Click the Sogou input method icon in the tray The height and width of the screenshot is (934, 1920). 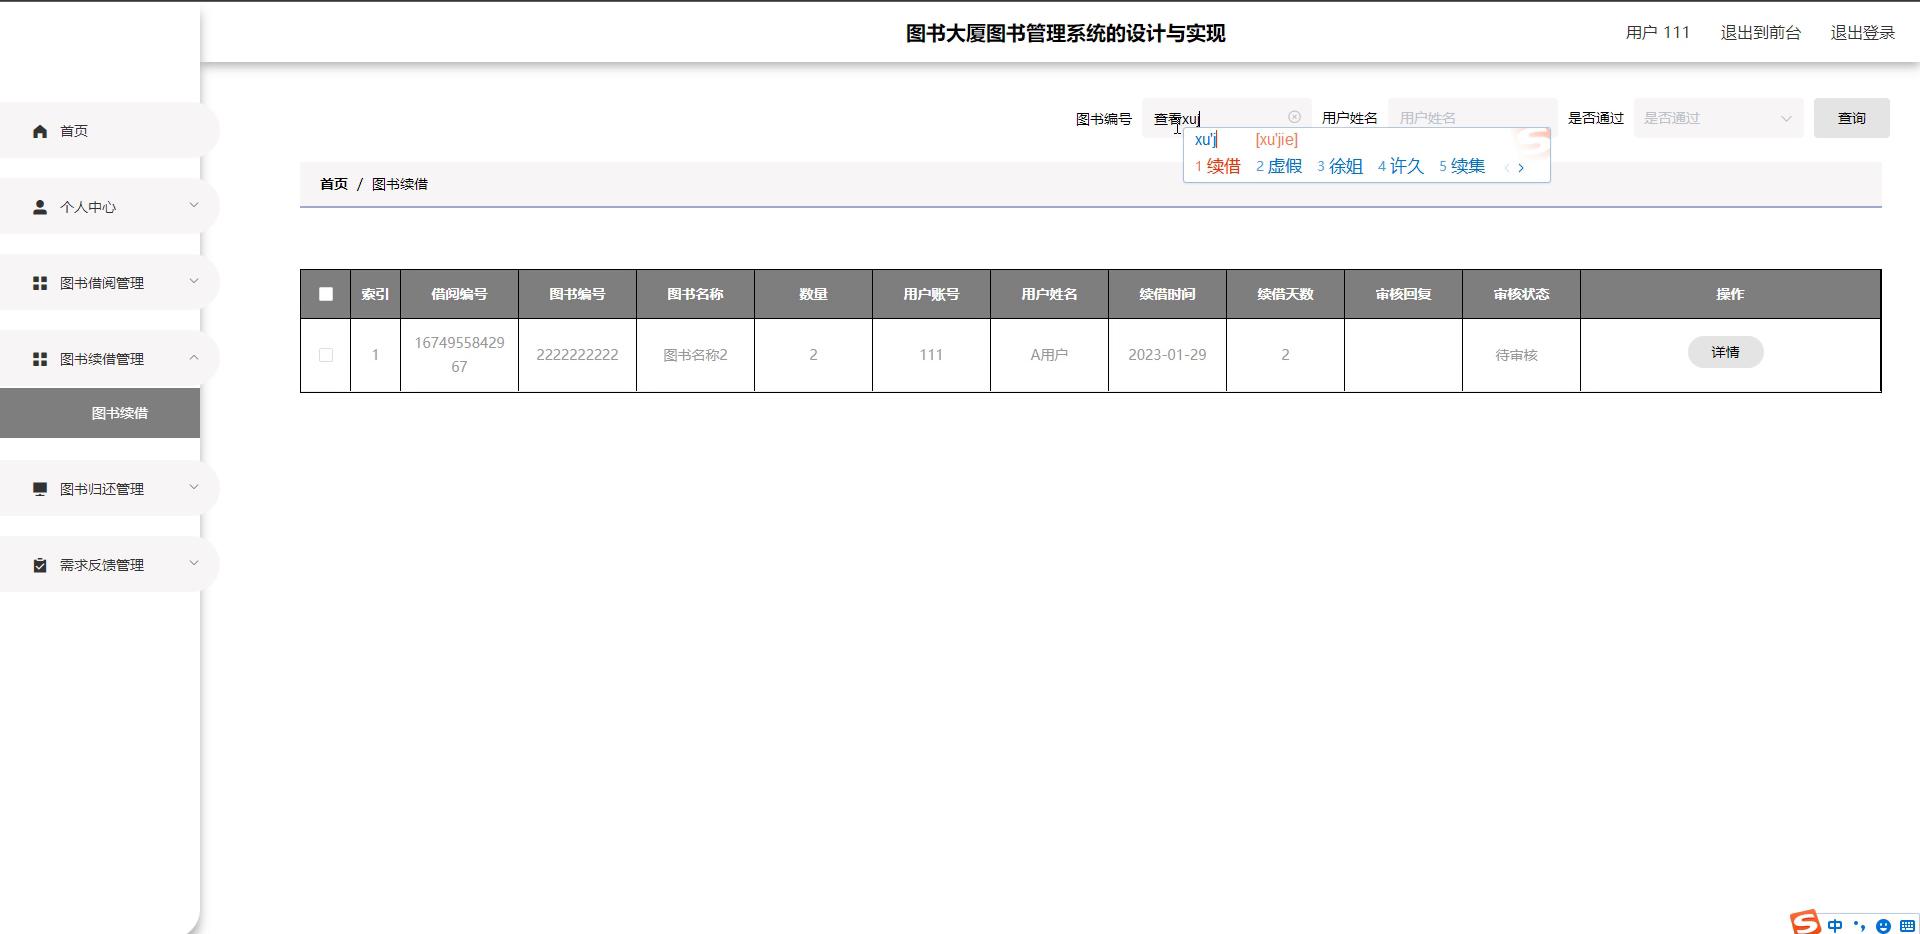point(1806,921)
